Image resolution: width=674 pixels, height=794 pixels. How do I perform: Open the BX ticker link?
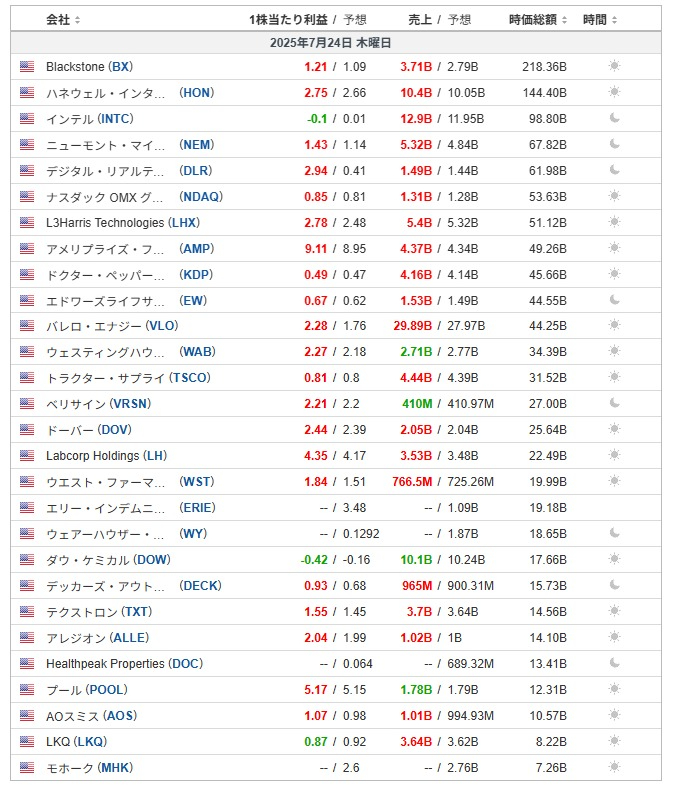(120, 66)
